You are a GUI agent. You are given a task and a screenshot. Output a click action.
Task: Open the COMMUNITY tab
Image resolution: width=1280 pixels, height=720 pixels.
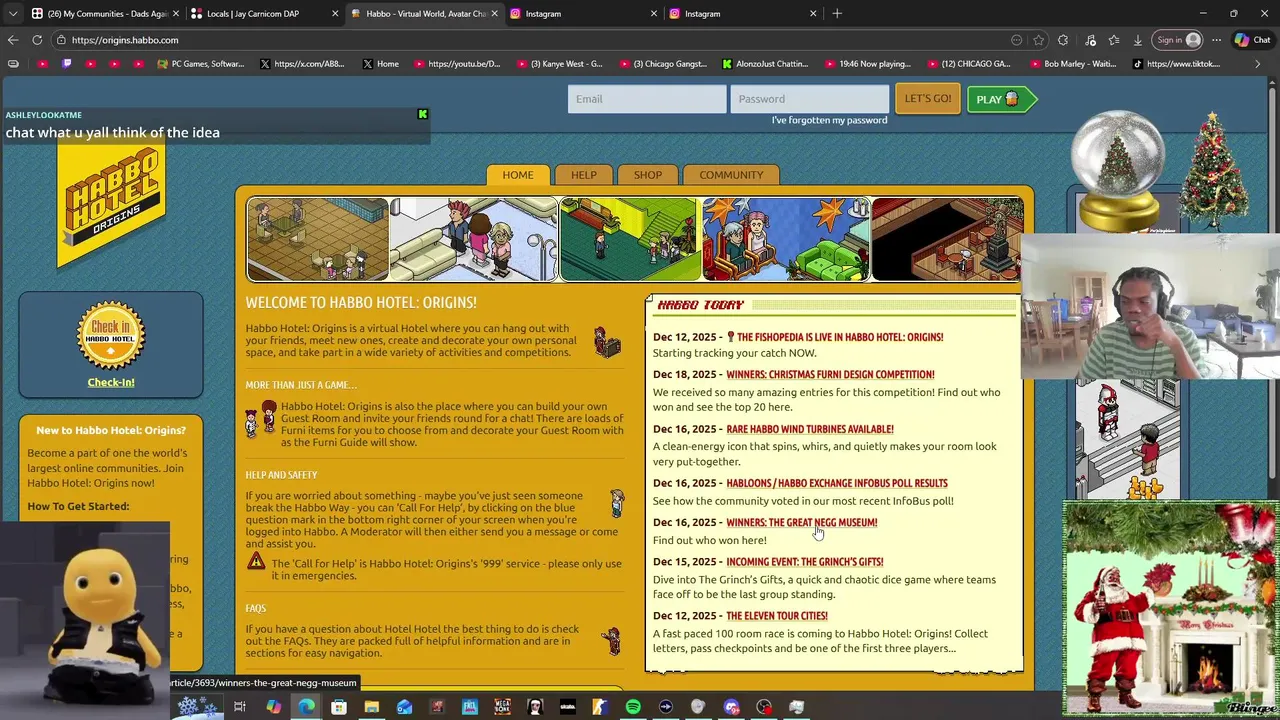pos(731,175)
